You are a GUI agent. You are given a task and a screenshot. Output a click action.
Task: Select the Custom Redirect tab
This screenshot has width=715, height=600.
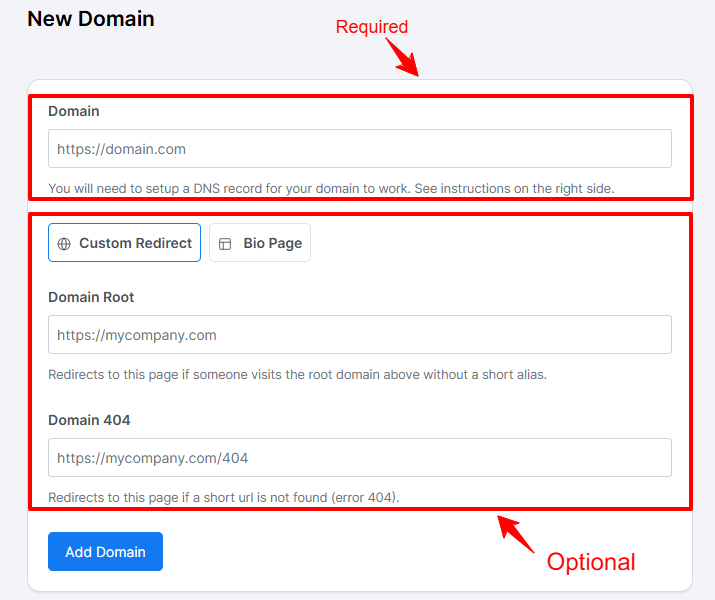[x=124, y=243]
